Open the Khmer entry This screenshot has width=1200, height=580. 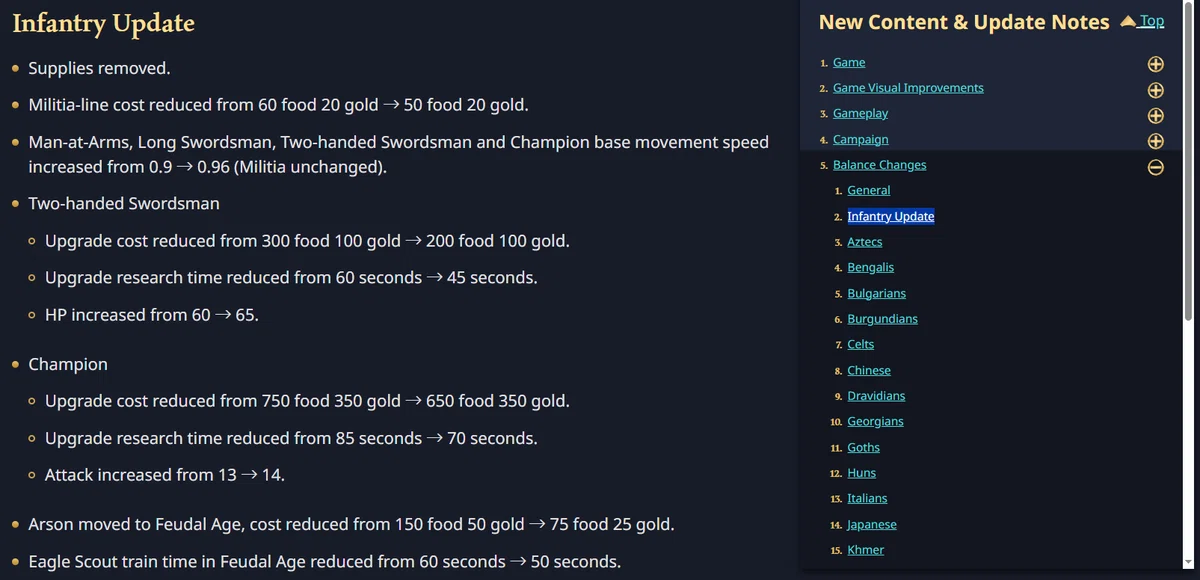865,550
